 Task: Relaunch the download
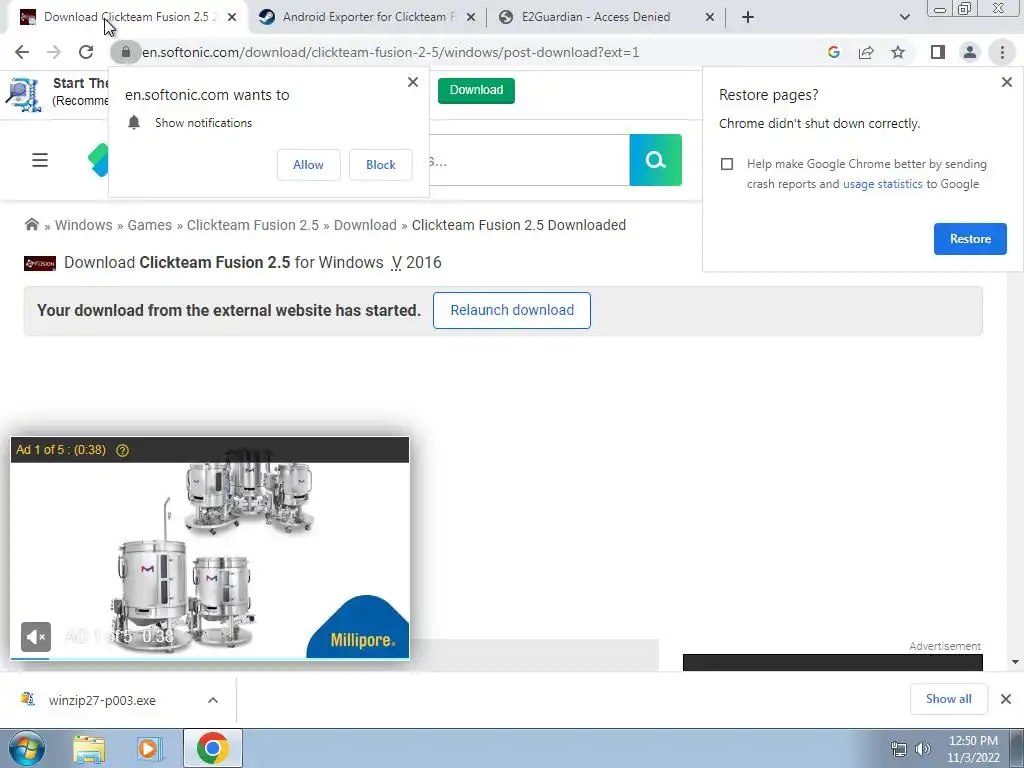point(512,310)
